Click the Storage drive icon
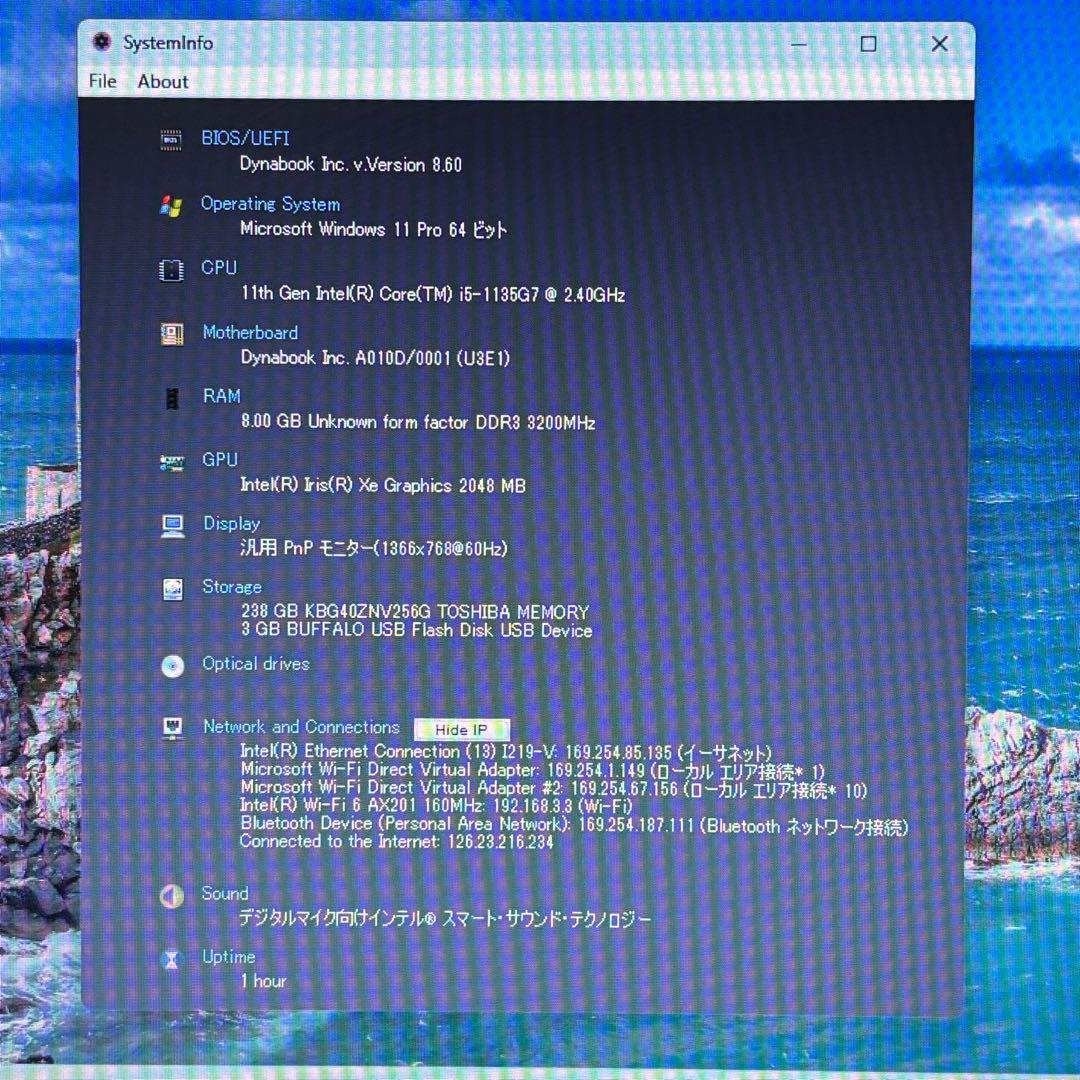1080x1080 pixels. pyautogui.click(x=172, y=589)
